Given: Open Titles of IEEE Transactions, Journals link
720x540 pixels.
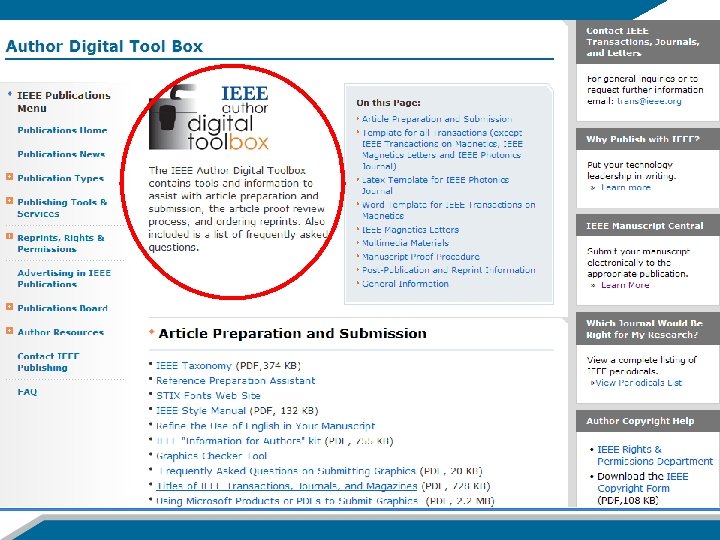Looking at the screenshot, I should [x=287, y=486].
